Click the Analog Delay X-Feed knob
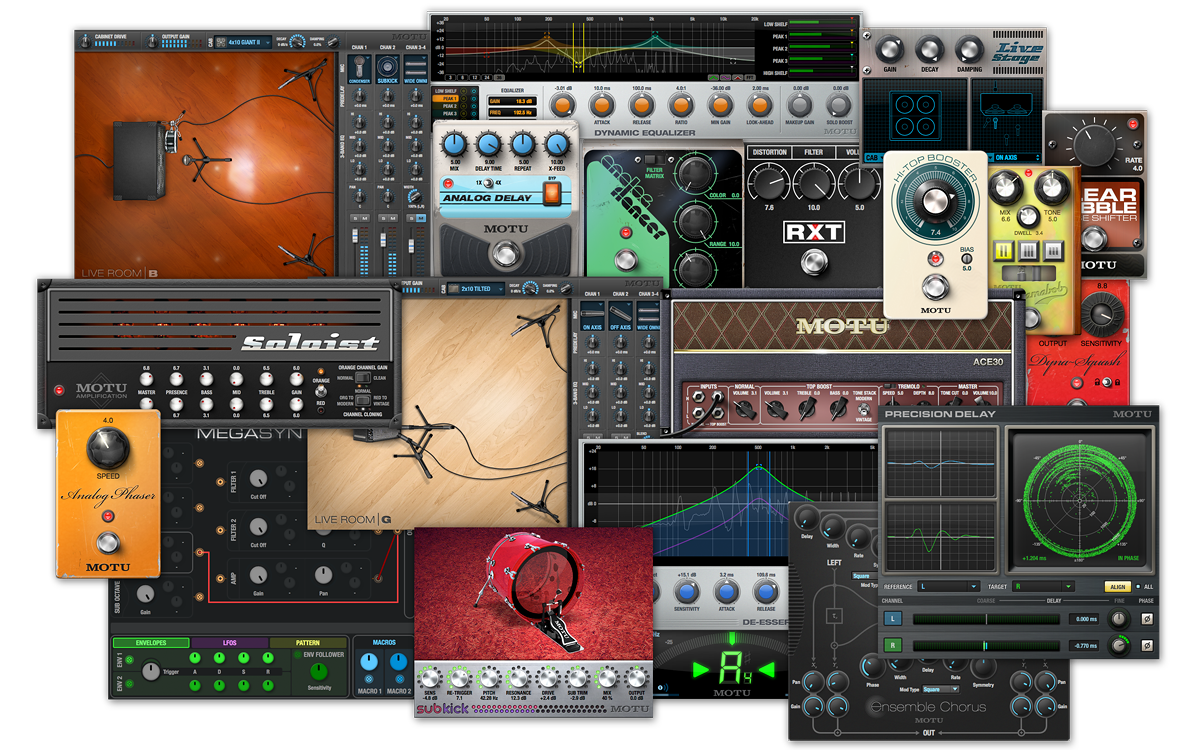The width and height of the screenshot is (1200, 750). pyautogui.click(x=557, y=145)
